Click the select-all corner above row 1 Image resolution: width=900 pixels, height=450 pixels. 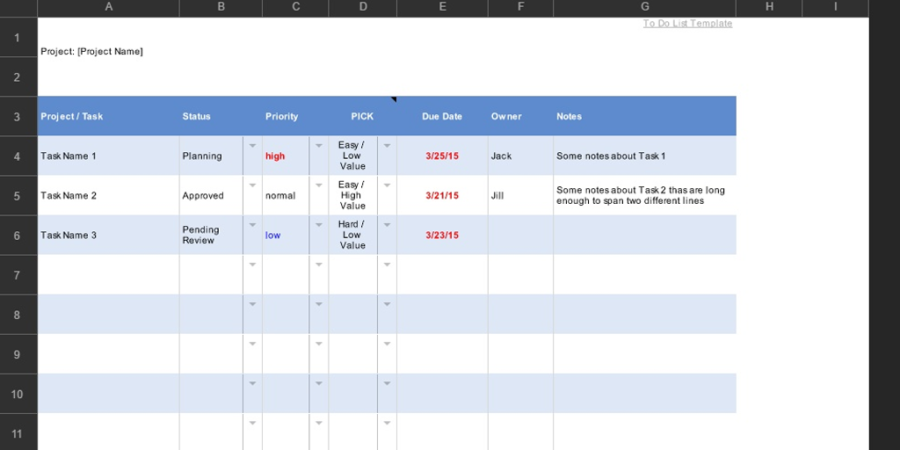(x=18, y=8)
